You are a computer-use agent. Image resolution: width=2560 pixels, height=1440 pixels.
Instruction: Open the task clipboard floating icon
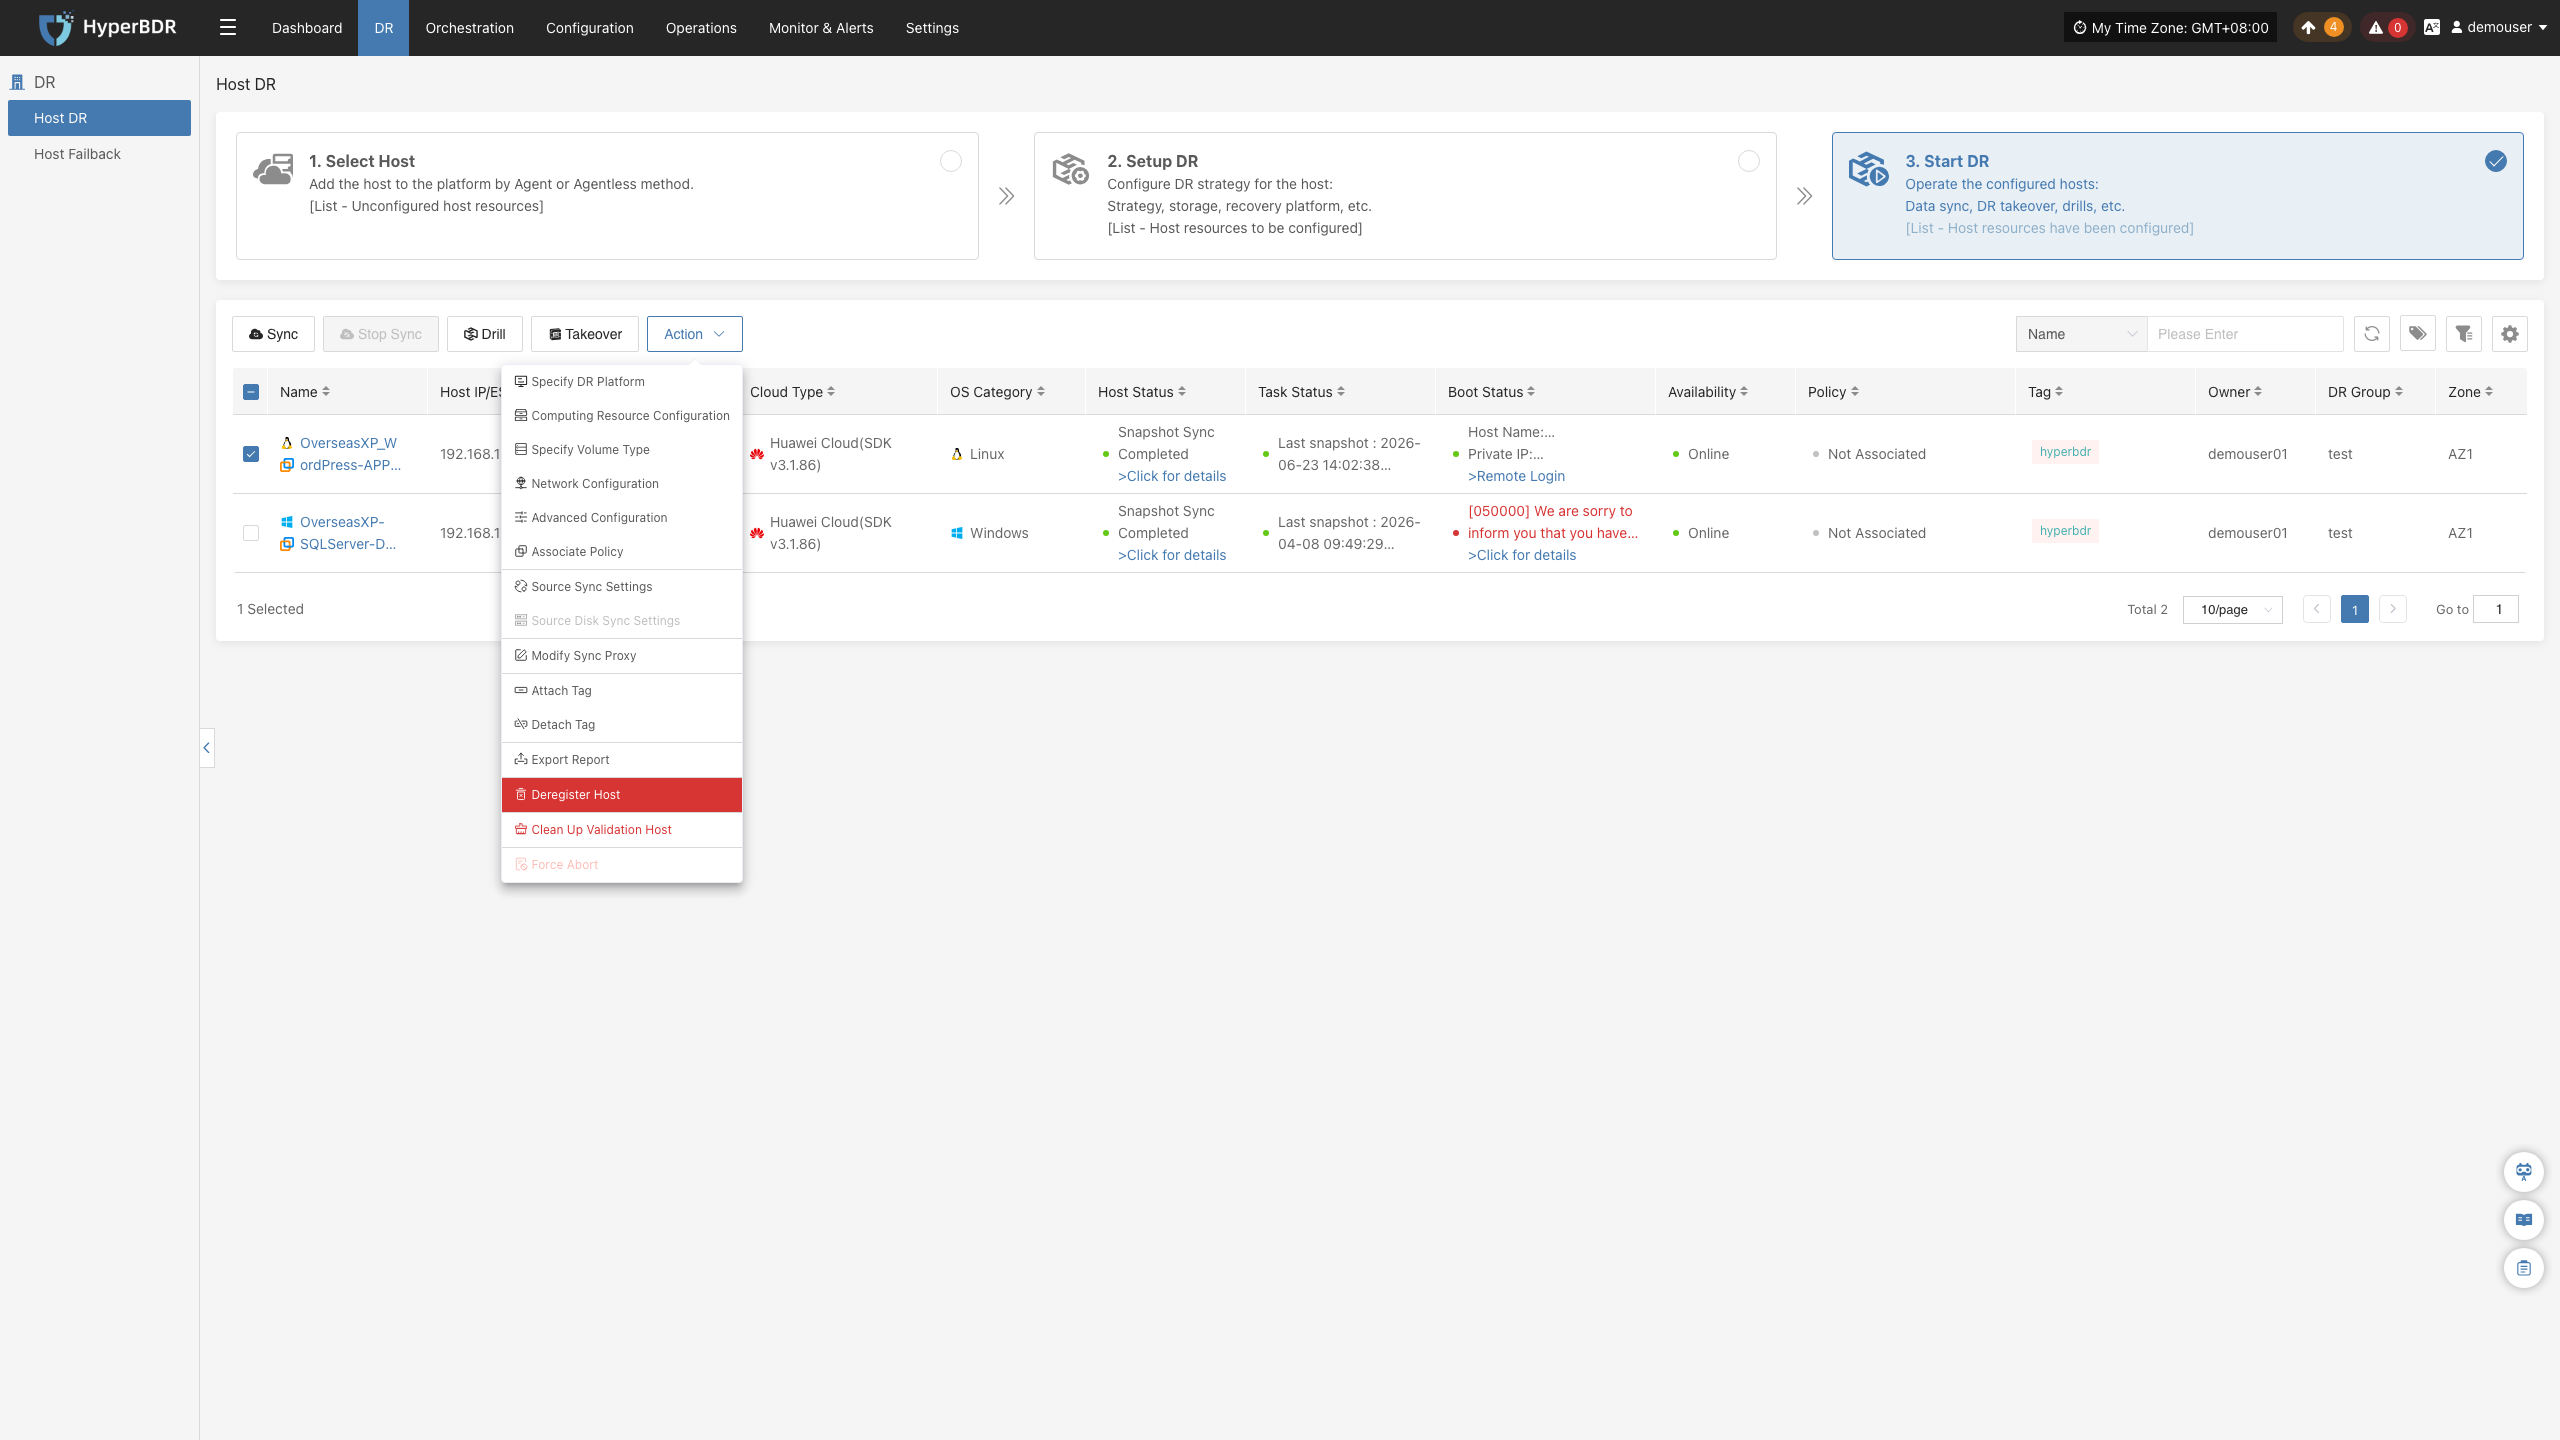2523,1268
